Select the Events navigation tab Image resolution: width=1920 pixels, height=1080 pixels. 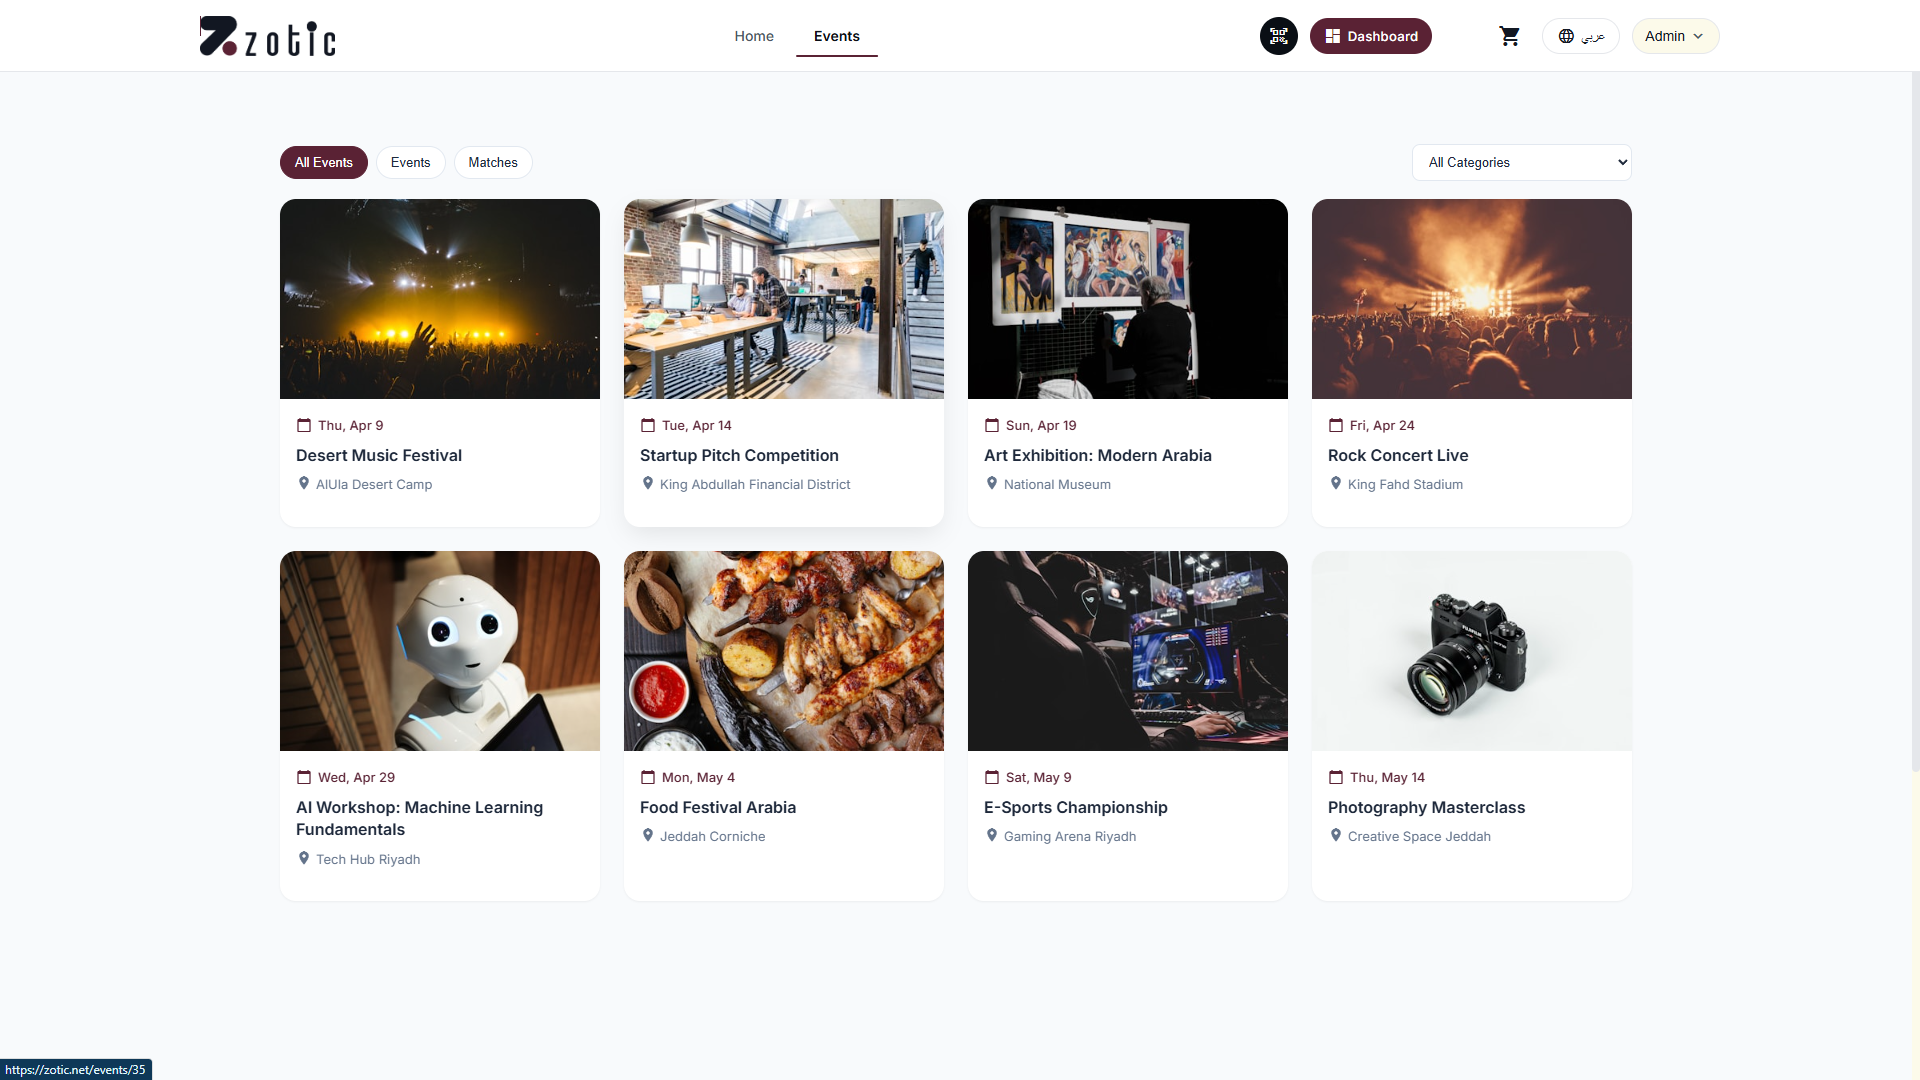coord(836,36)
